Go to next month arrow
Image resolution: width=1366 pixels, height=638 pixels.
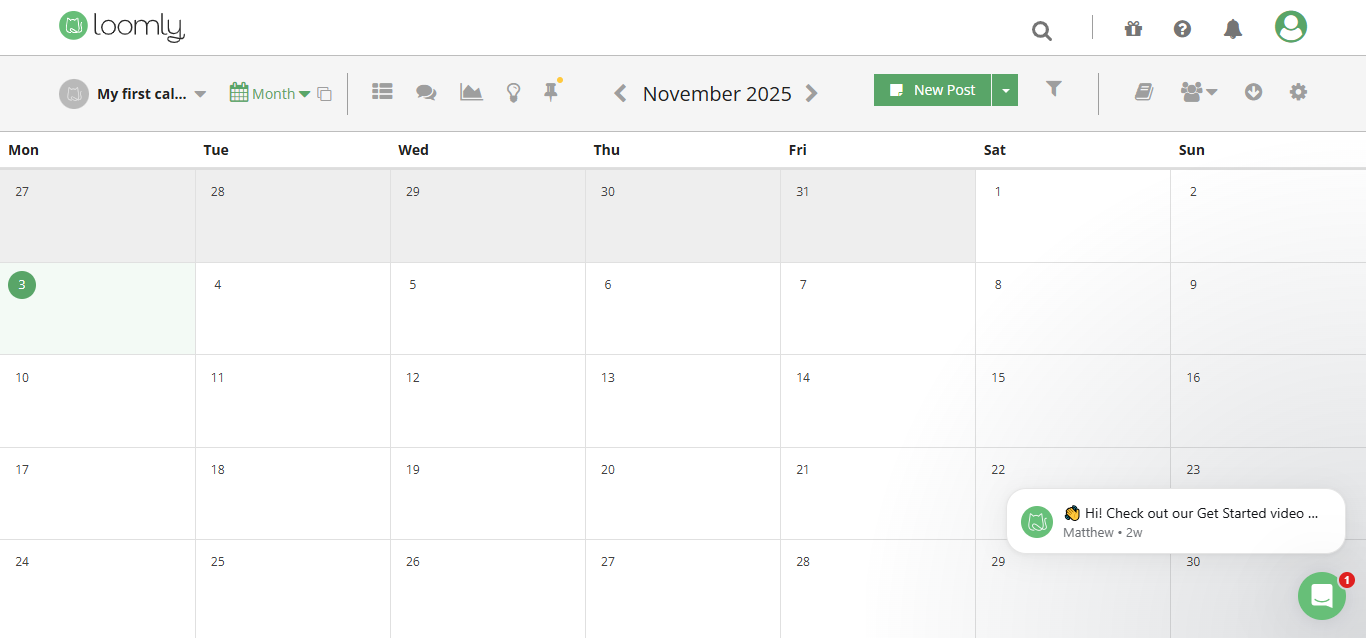click(x=812, y=93)
